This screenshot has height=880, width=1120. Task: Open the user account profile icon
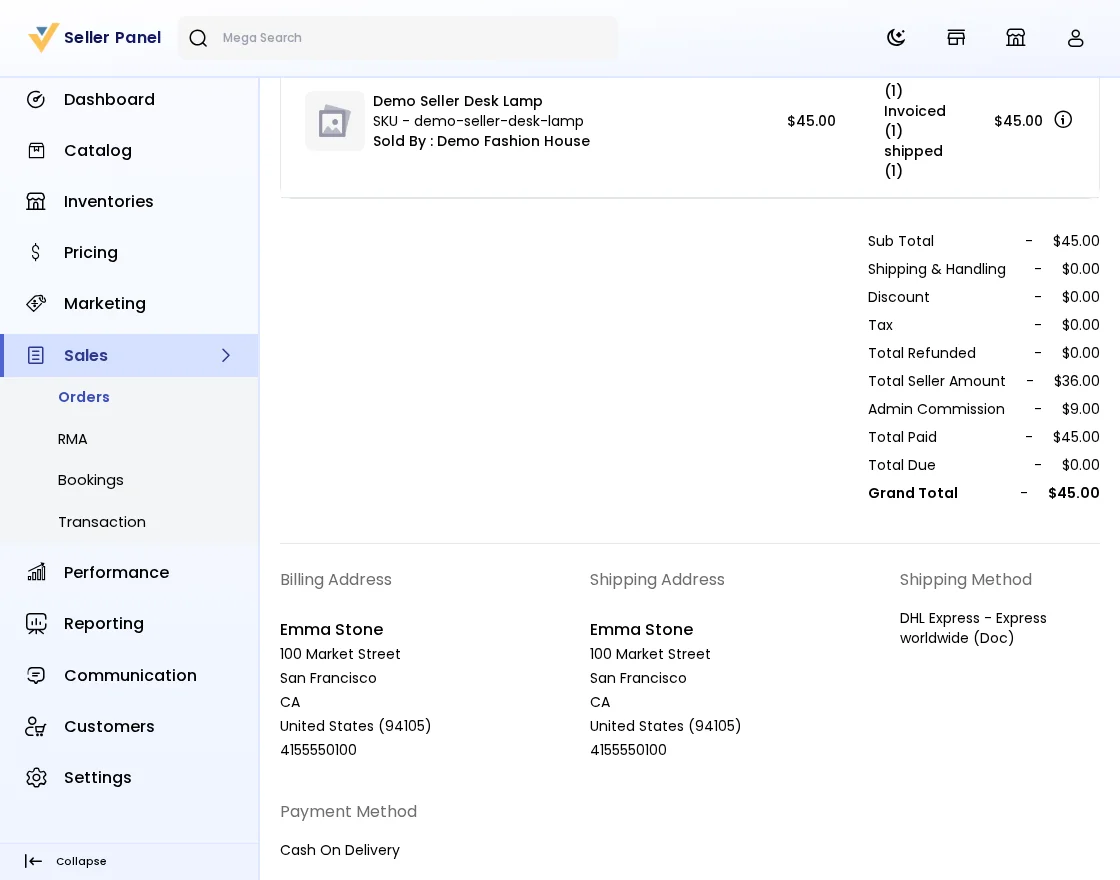tap(1076, 38)
